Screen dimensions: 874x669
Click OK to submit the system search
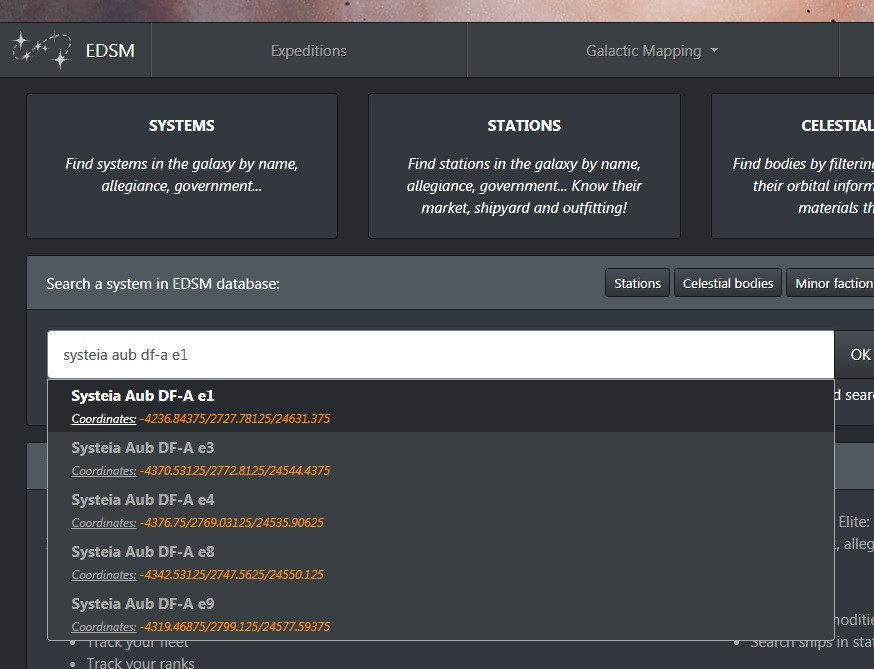click(854, 355)
